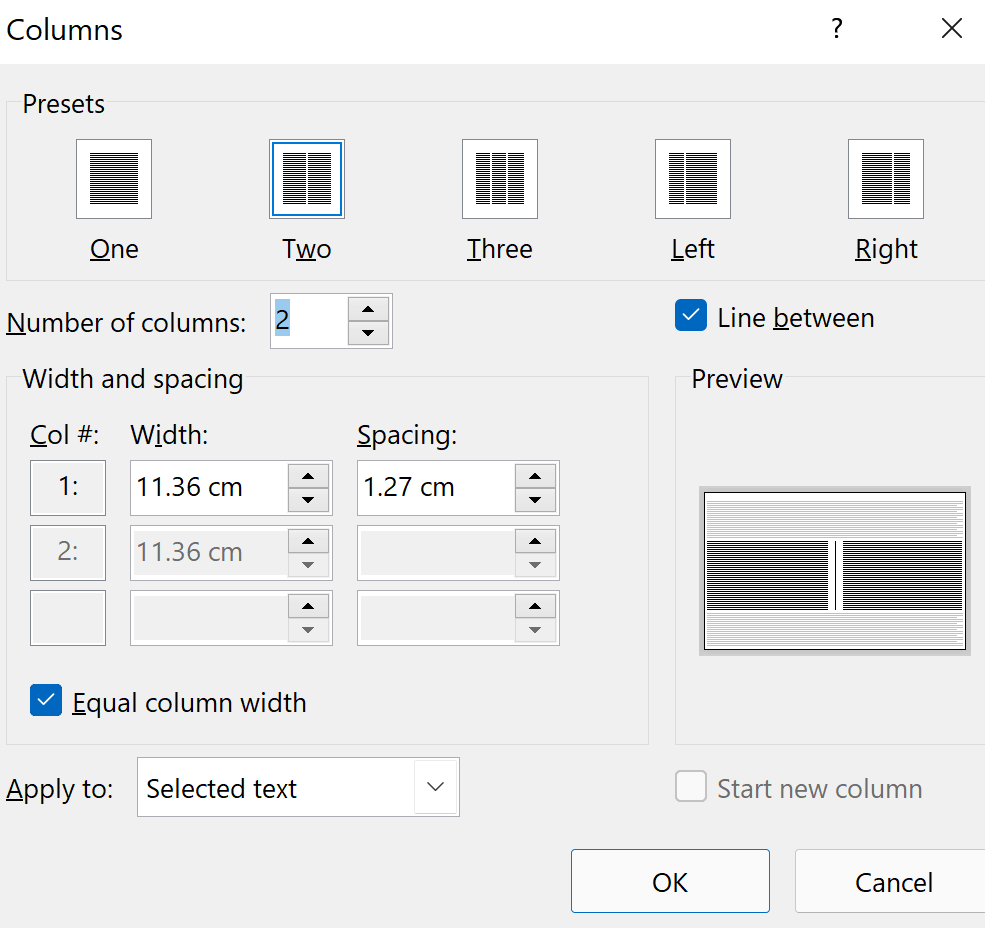Select the Two columns preset
This screenshot has height=928, width=985.
coord(306,180)
